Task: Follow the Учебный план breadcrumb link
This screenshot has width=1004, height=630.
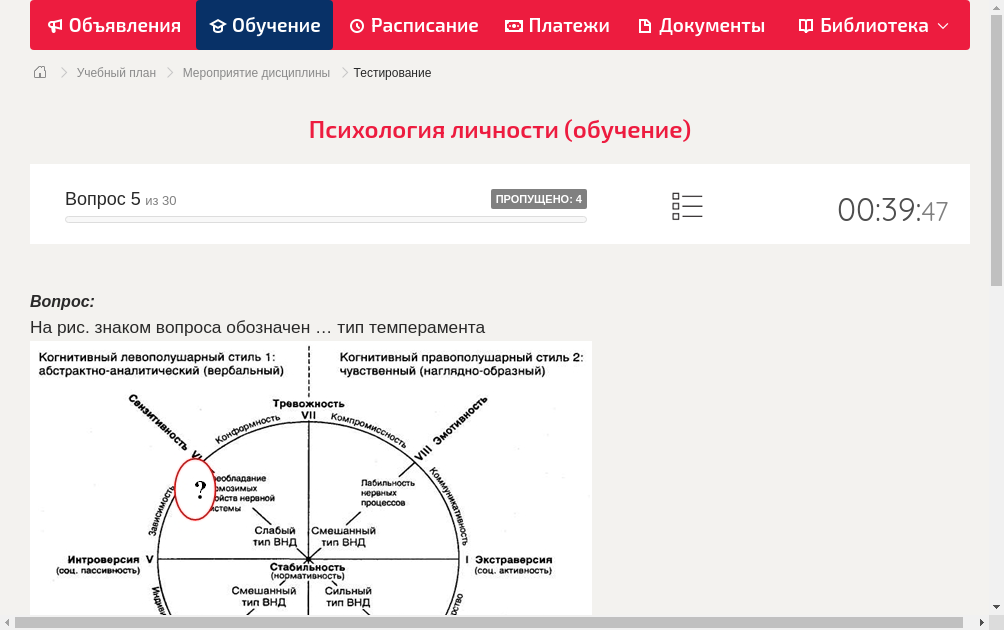Action: point(116,72)
